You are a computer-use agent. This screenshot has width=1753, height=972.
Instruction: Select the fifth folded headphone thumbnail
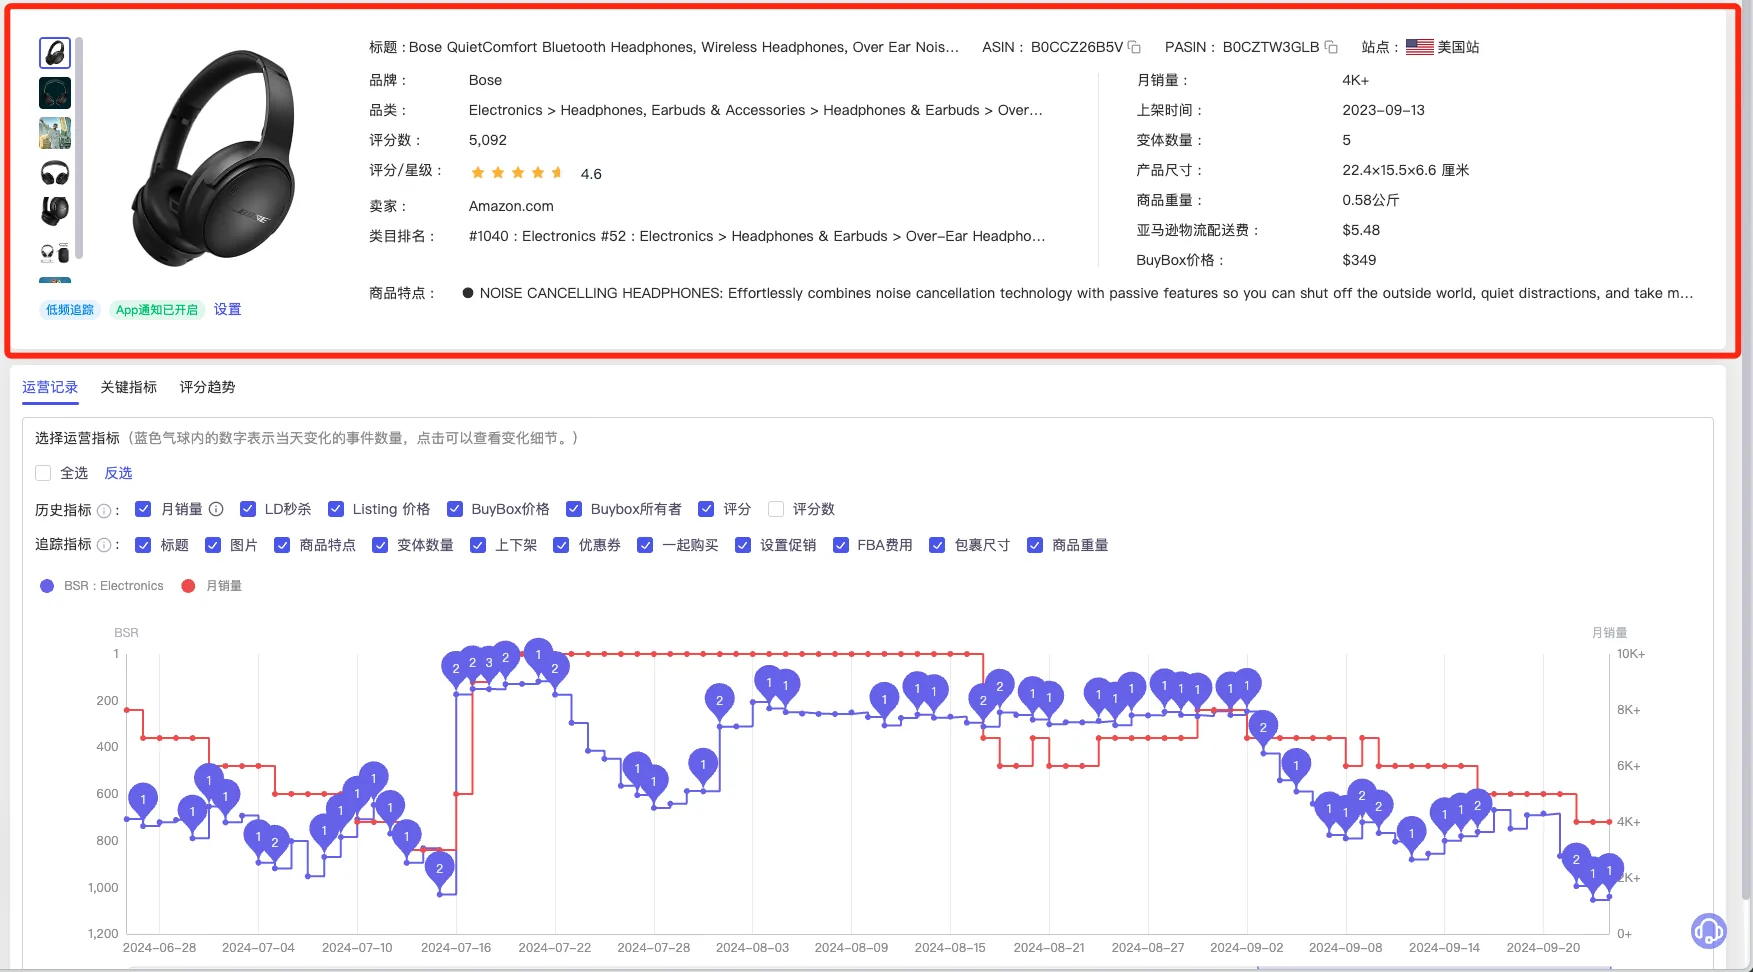point(55,212)
